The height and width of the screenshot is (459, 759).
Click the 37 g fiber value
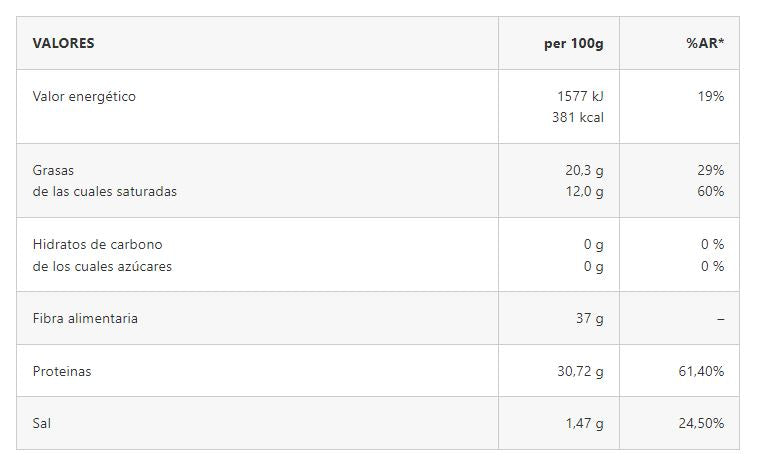[589, 318]
